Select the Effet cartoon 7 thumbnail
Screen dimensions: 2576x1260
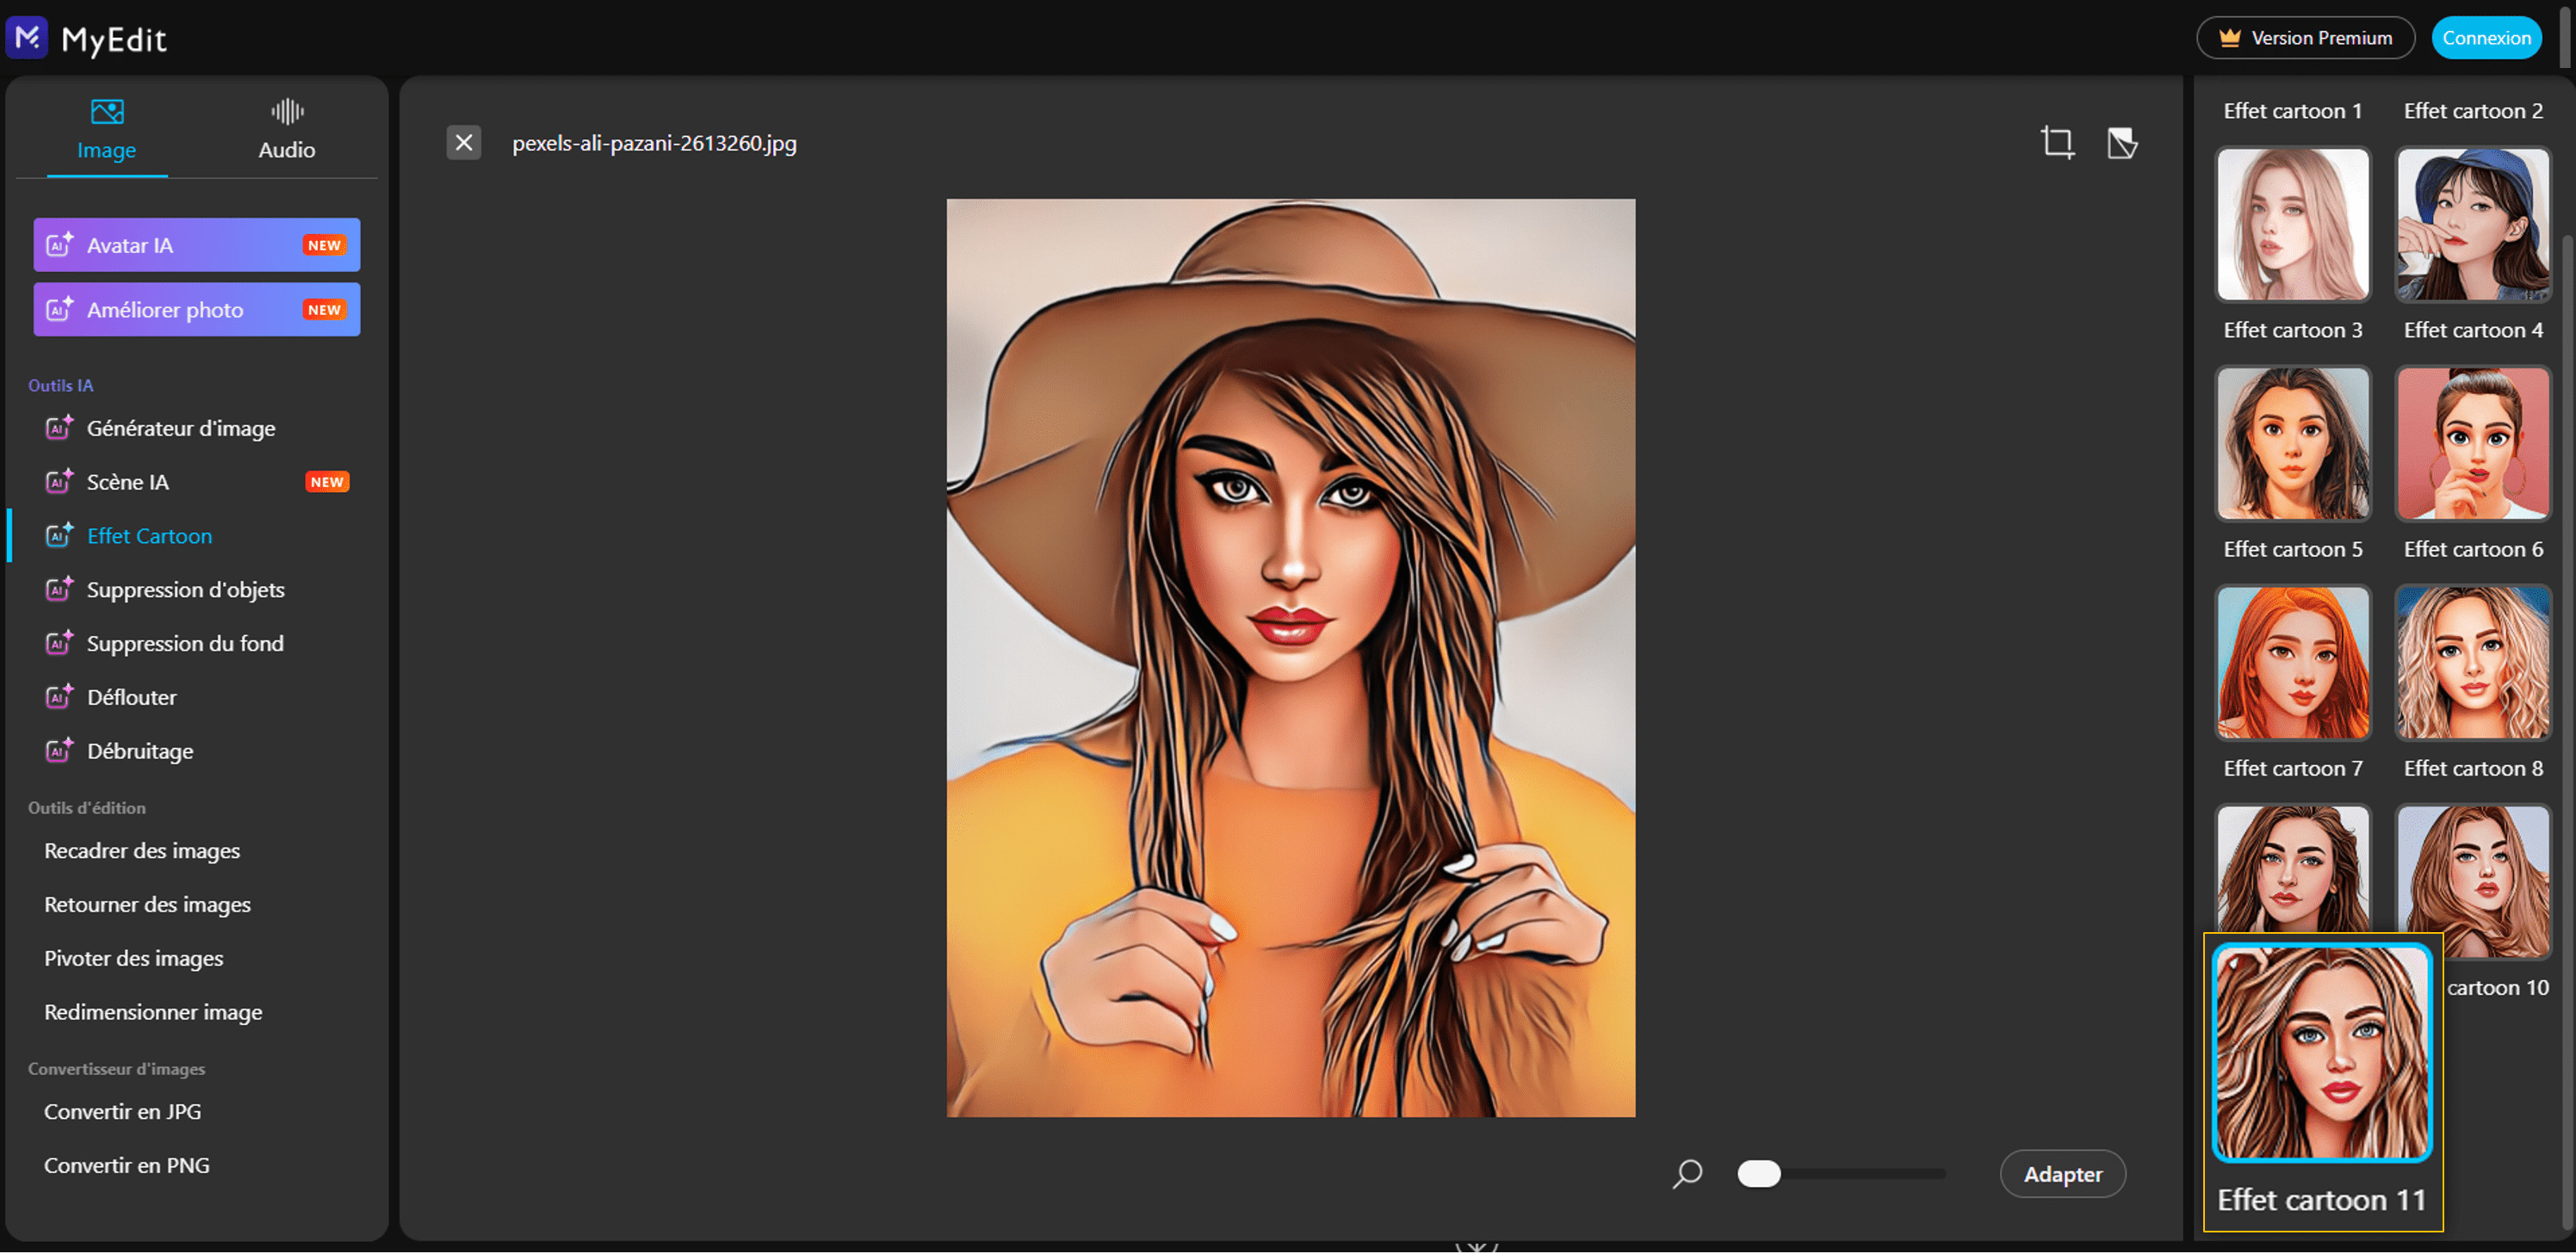click(x=2292, y=662)
